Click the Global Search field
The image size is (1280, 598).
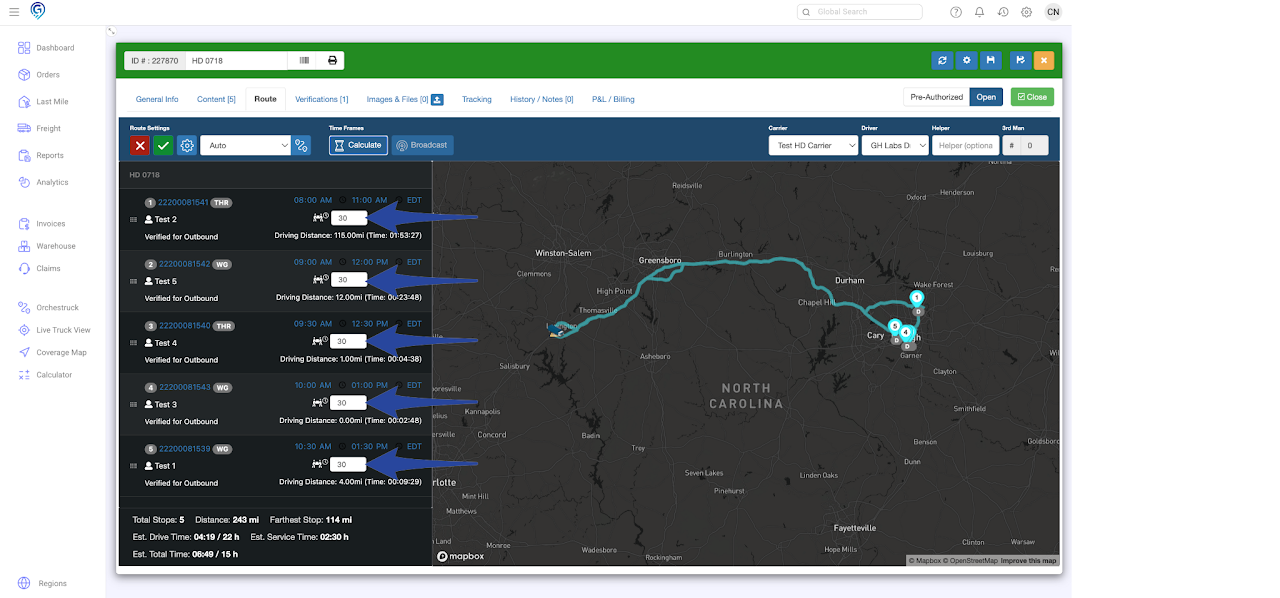860,12
